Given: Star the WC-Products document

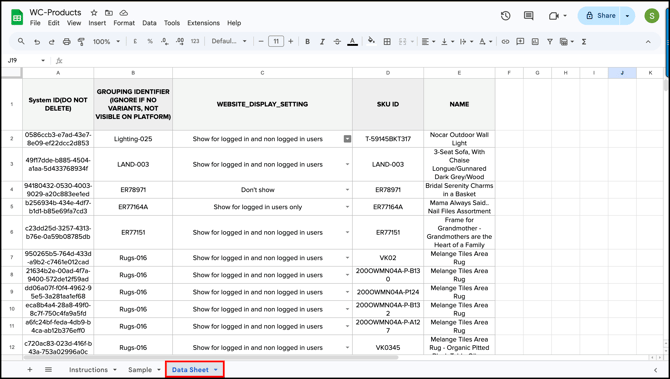Looking at the screenshot, I should [x=94, y=13].
